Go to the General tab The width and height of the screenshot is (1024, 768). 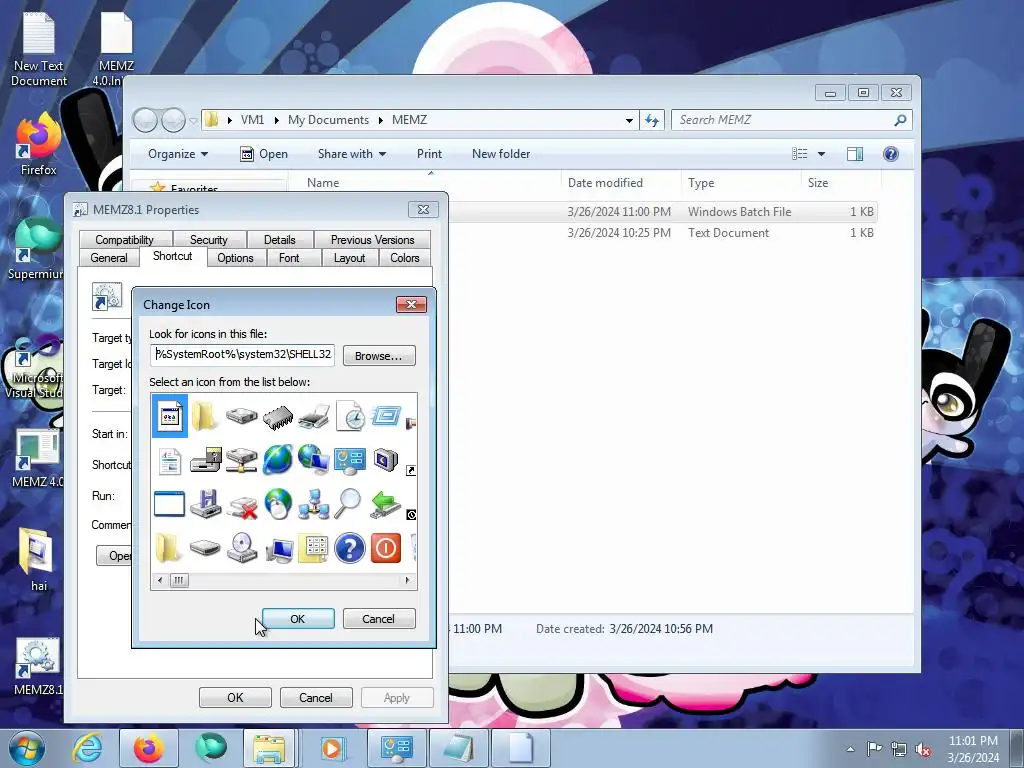coord(109,258)
